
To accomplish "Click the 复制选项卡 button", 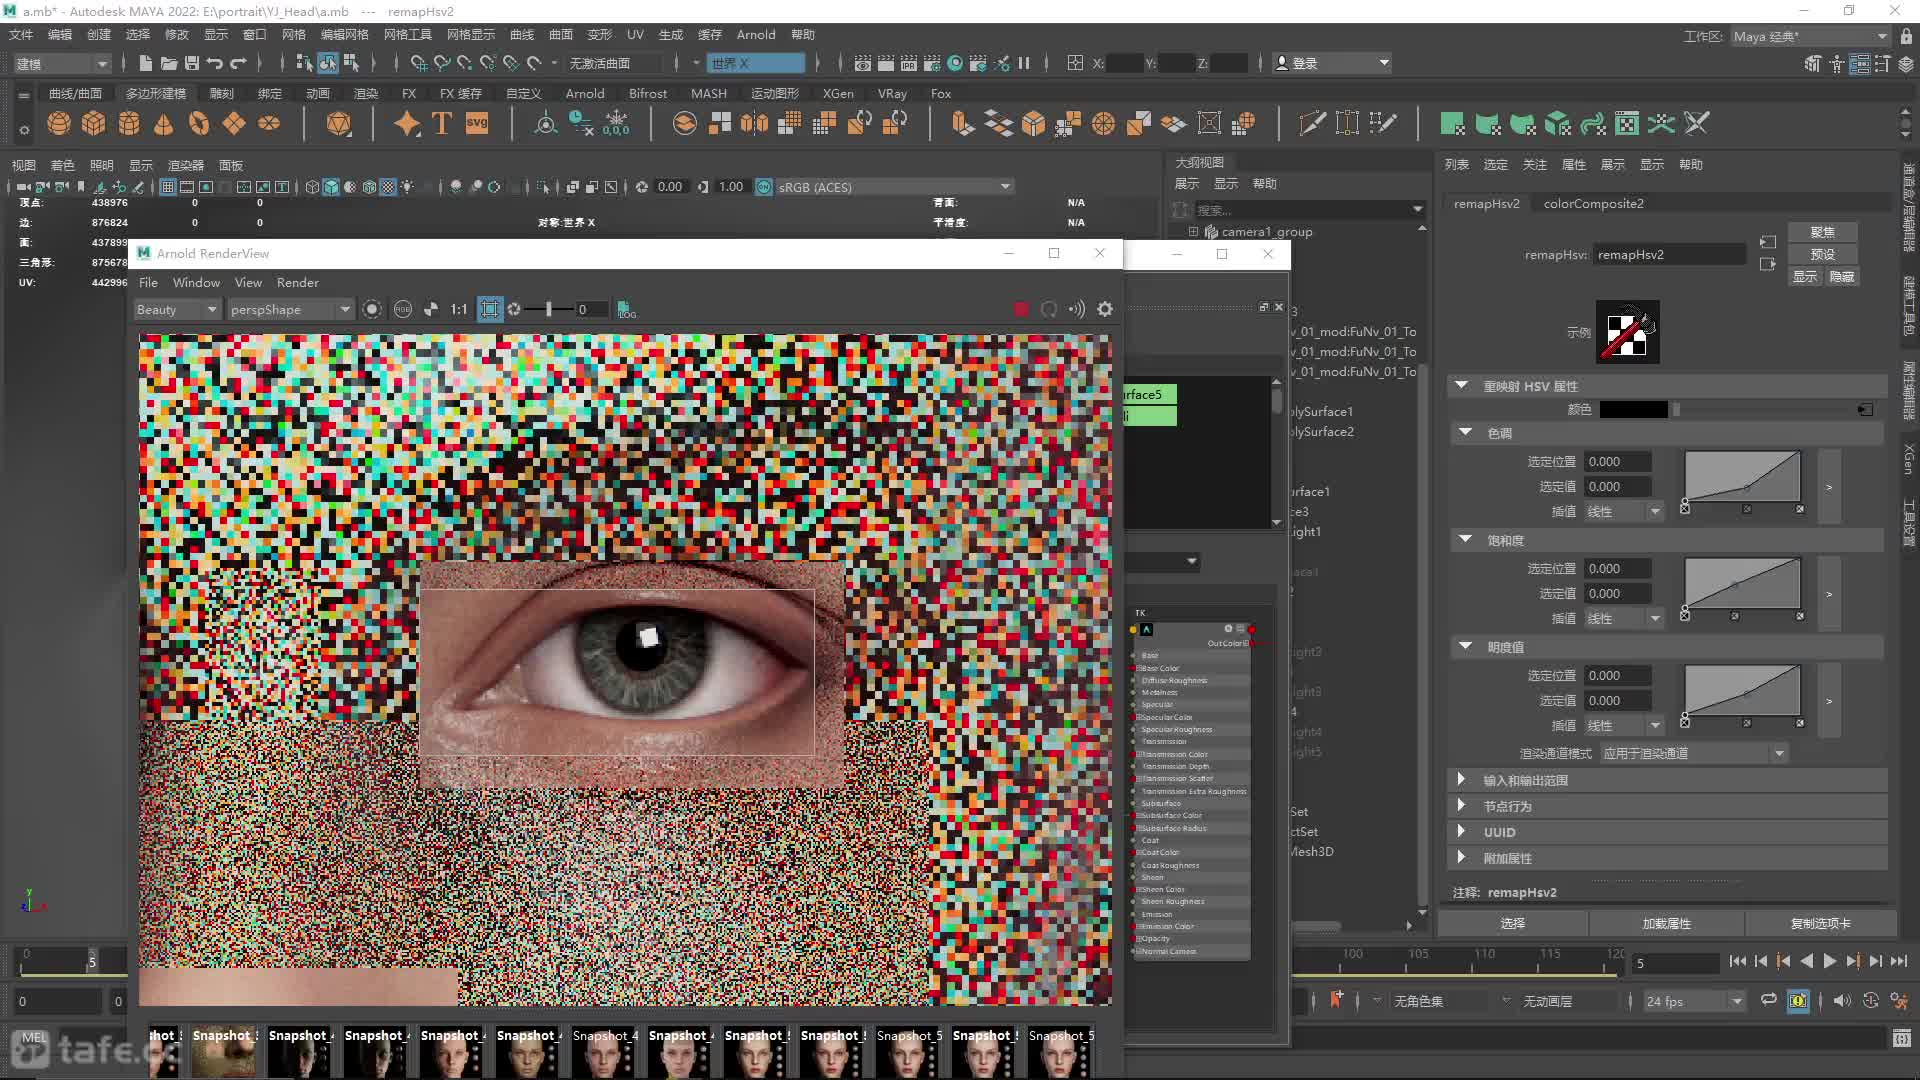I will point(1821,923).
